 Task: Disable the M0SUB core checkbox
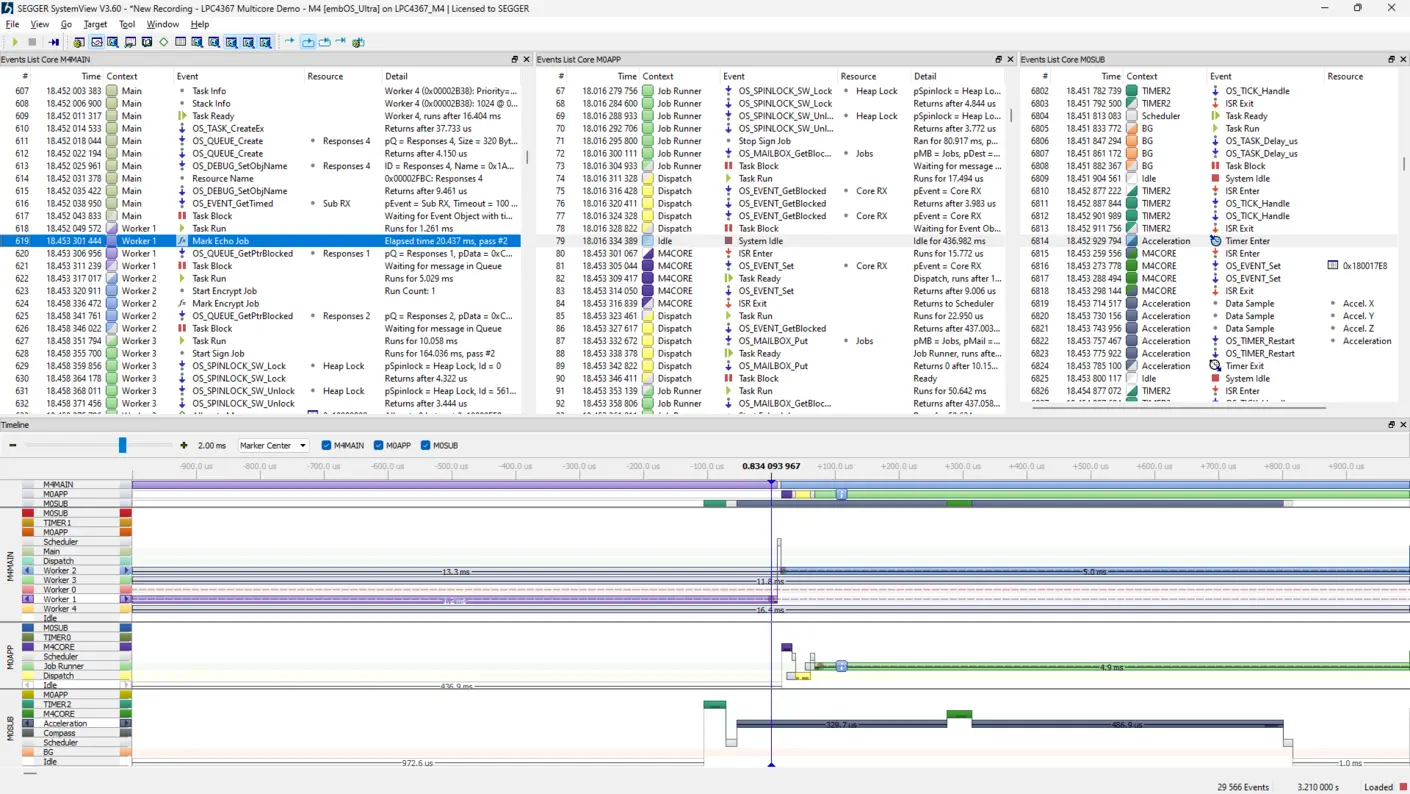(x=426, y=446)
